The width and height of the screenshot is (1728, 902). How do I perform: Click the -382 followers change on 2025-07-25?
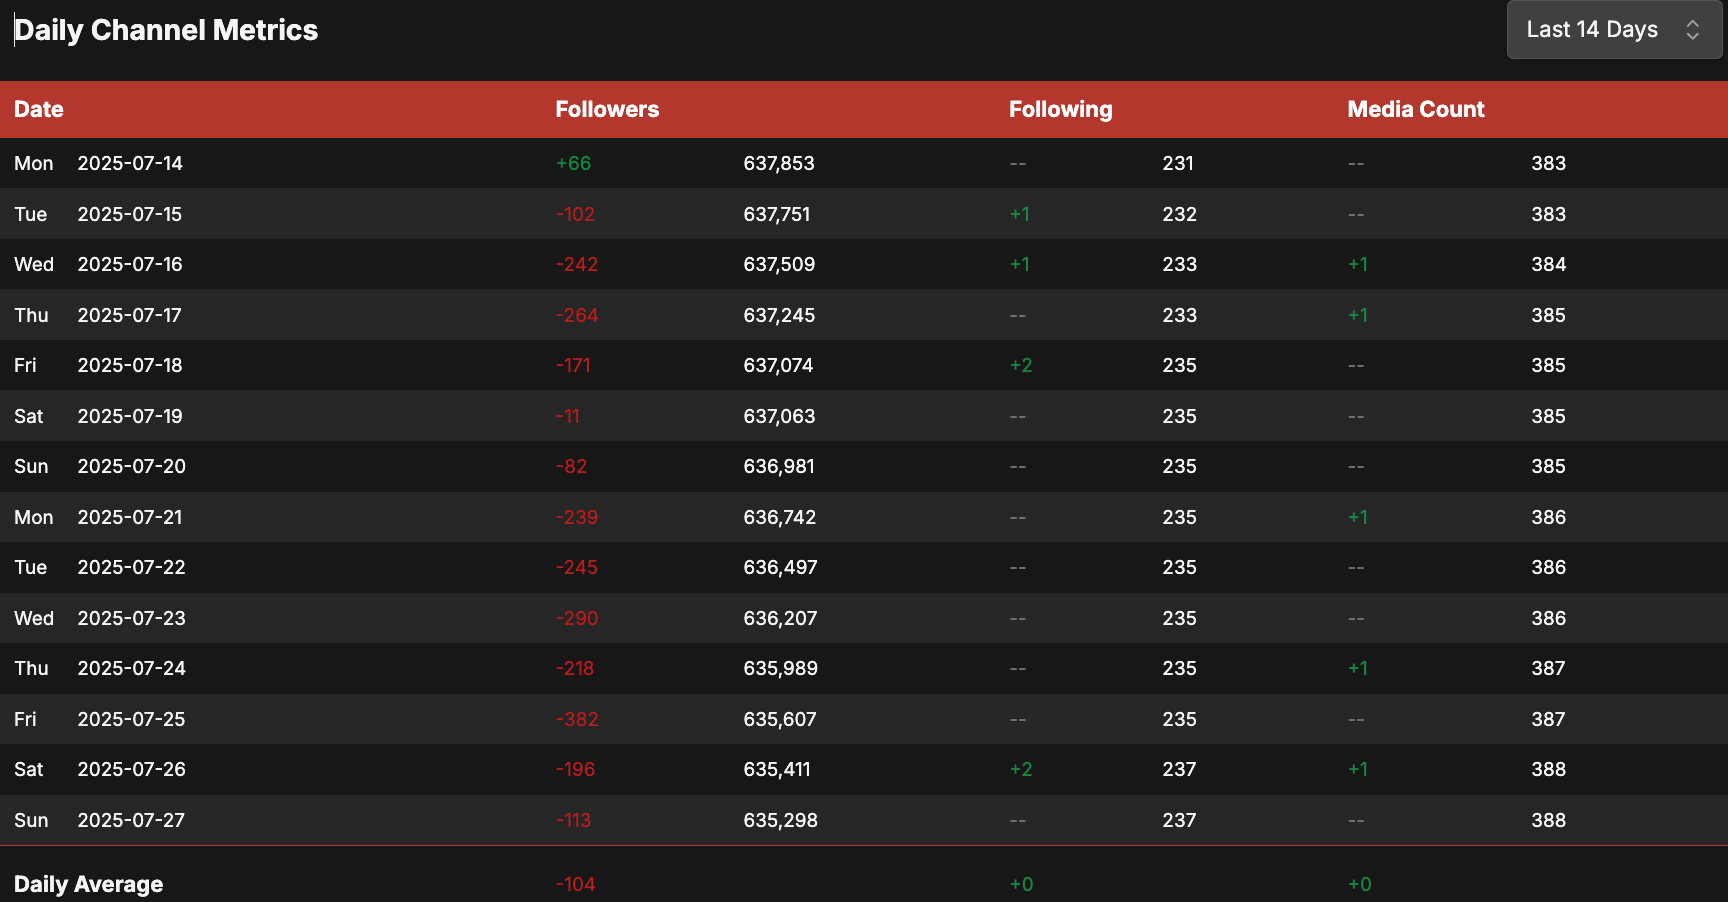(x=577, y=719)
